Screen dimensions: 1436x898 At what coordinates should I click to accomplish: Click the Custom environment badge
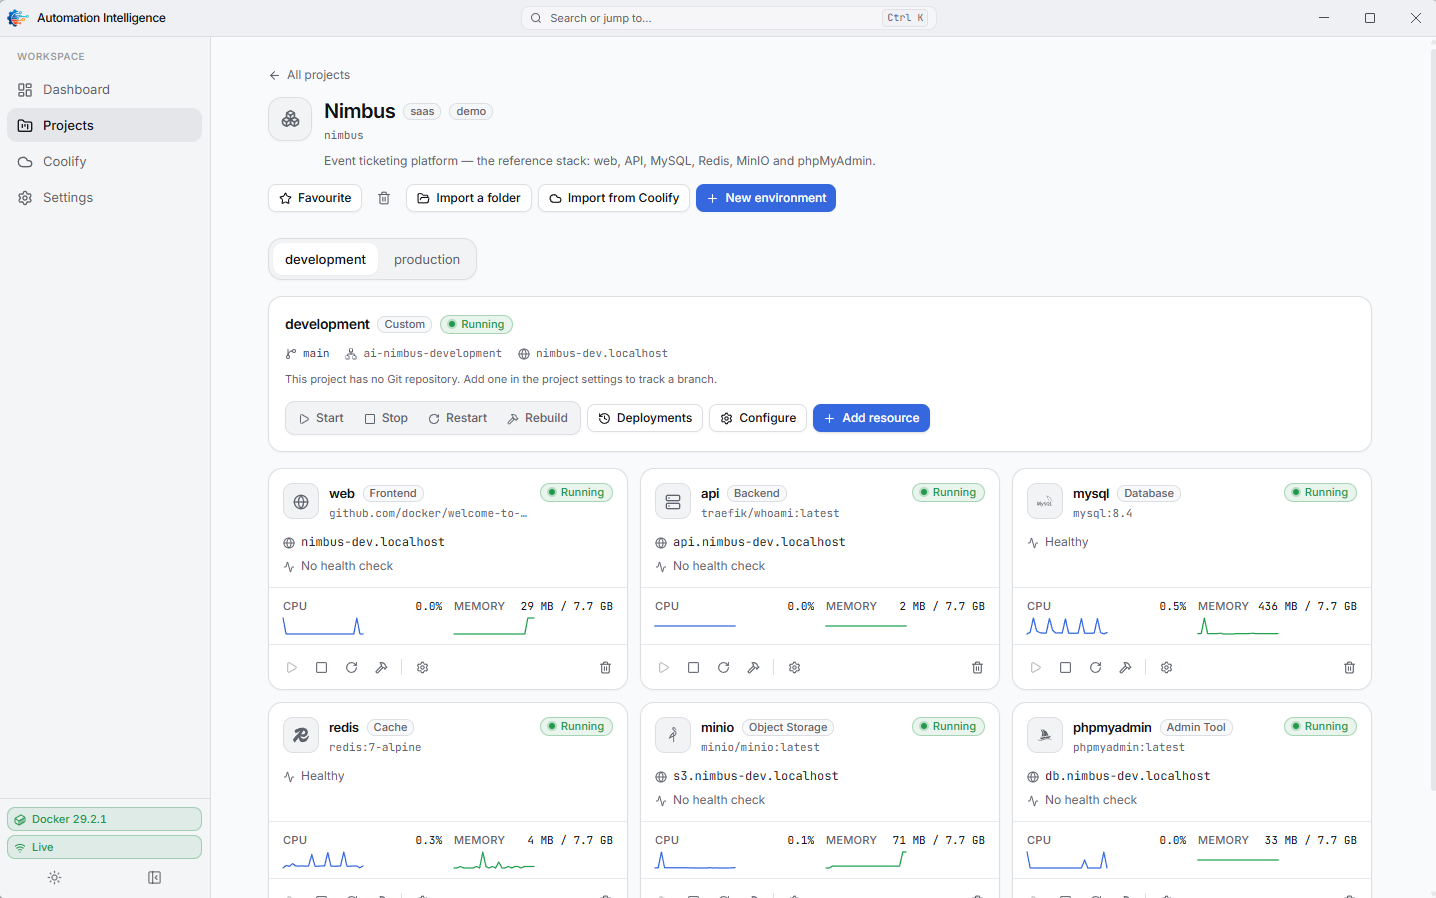[x=405, y=324]
